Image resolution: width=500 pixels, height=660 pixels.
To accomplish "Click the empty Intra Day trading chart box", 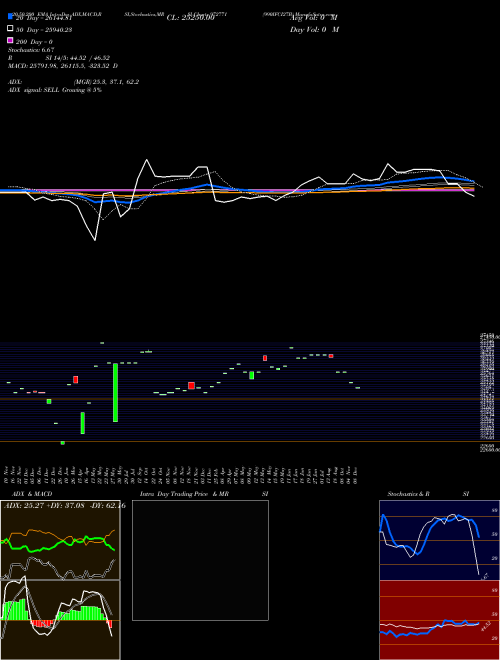I will coord(200,560).
